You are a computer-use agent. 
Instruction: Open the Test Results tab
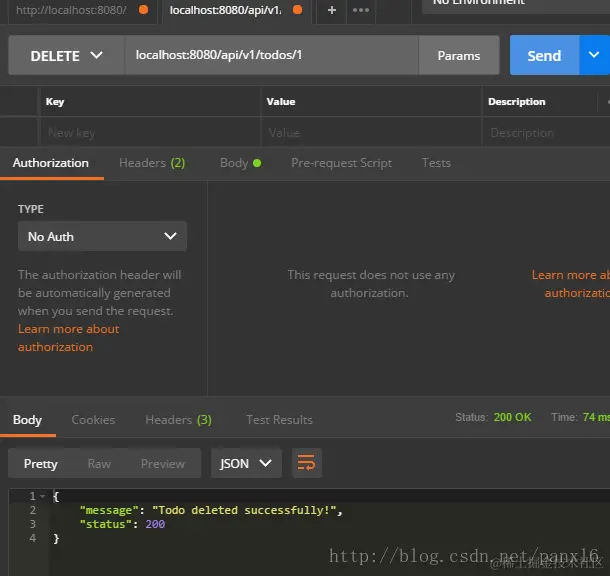[x=279, y=420]
